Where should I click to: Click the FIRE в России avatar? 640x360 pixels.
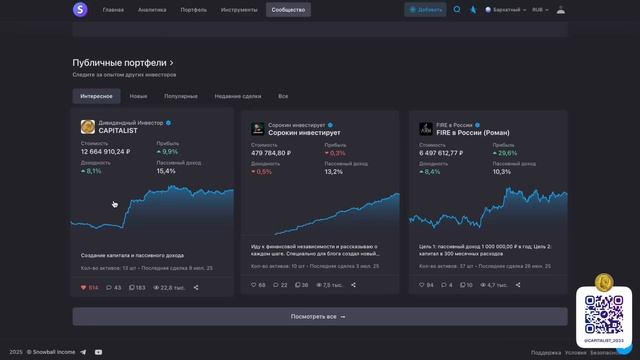click(426, 129)
